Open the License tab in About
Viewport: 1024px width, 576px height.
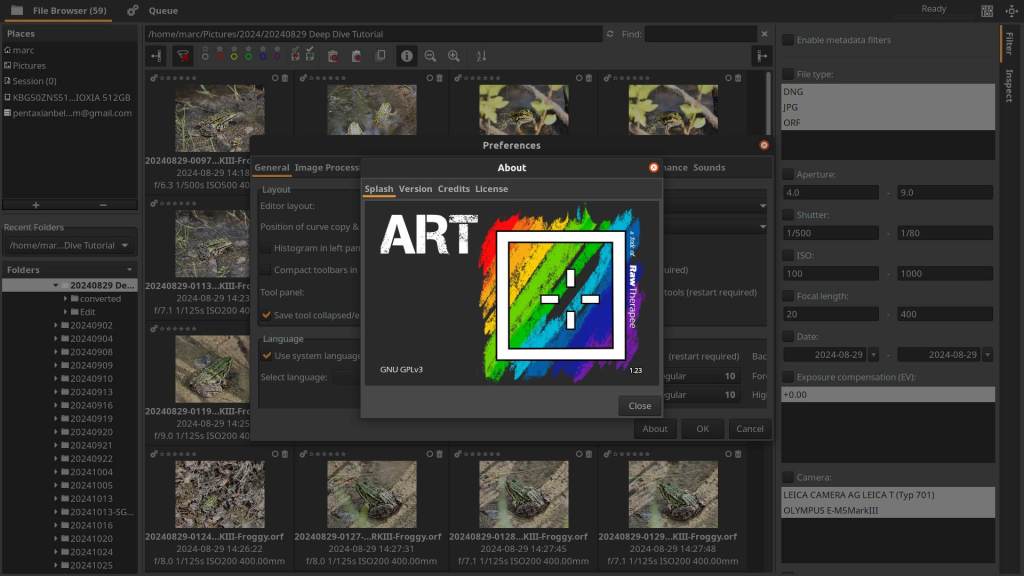(491, 189)
